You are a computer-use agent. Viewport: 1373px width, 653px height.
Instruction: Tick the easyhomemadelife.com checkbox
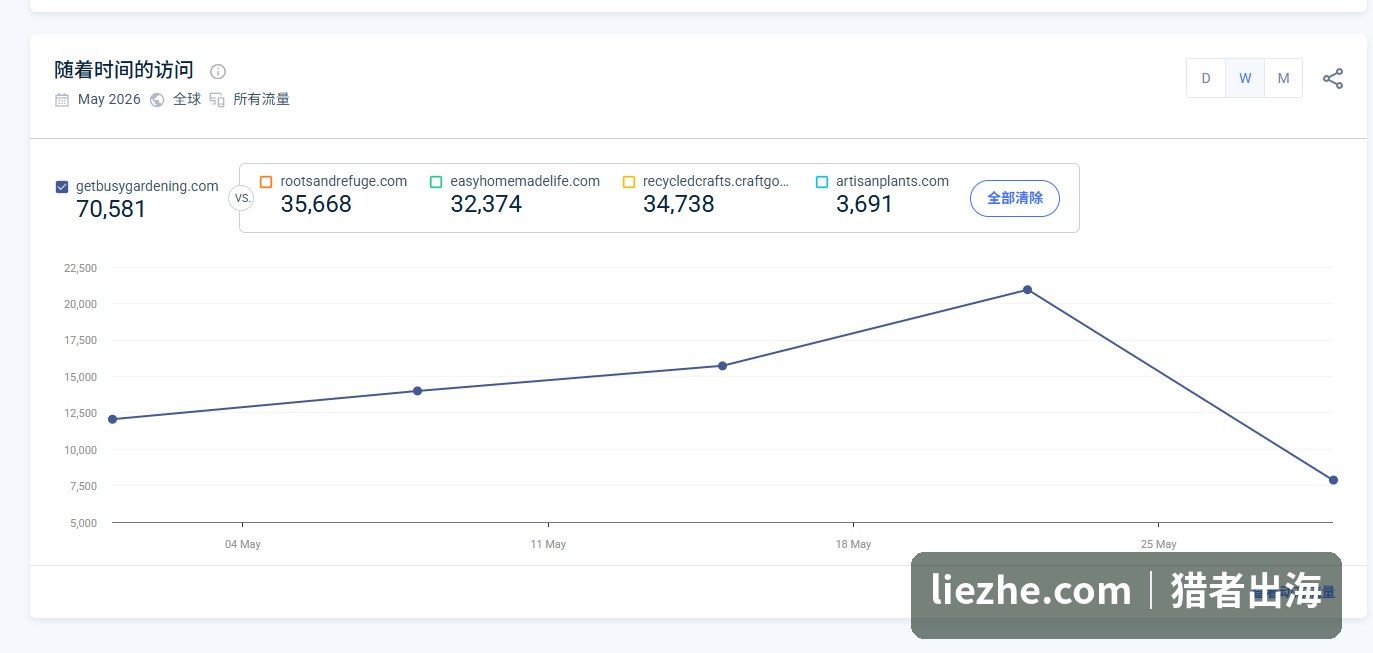436,182
